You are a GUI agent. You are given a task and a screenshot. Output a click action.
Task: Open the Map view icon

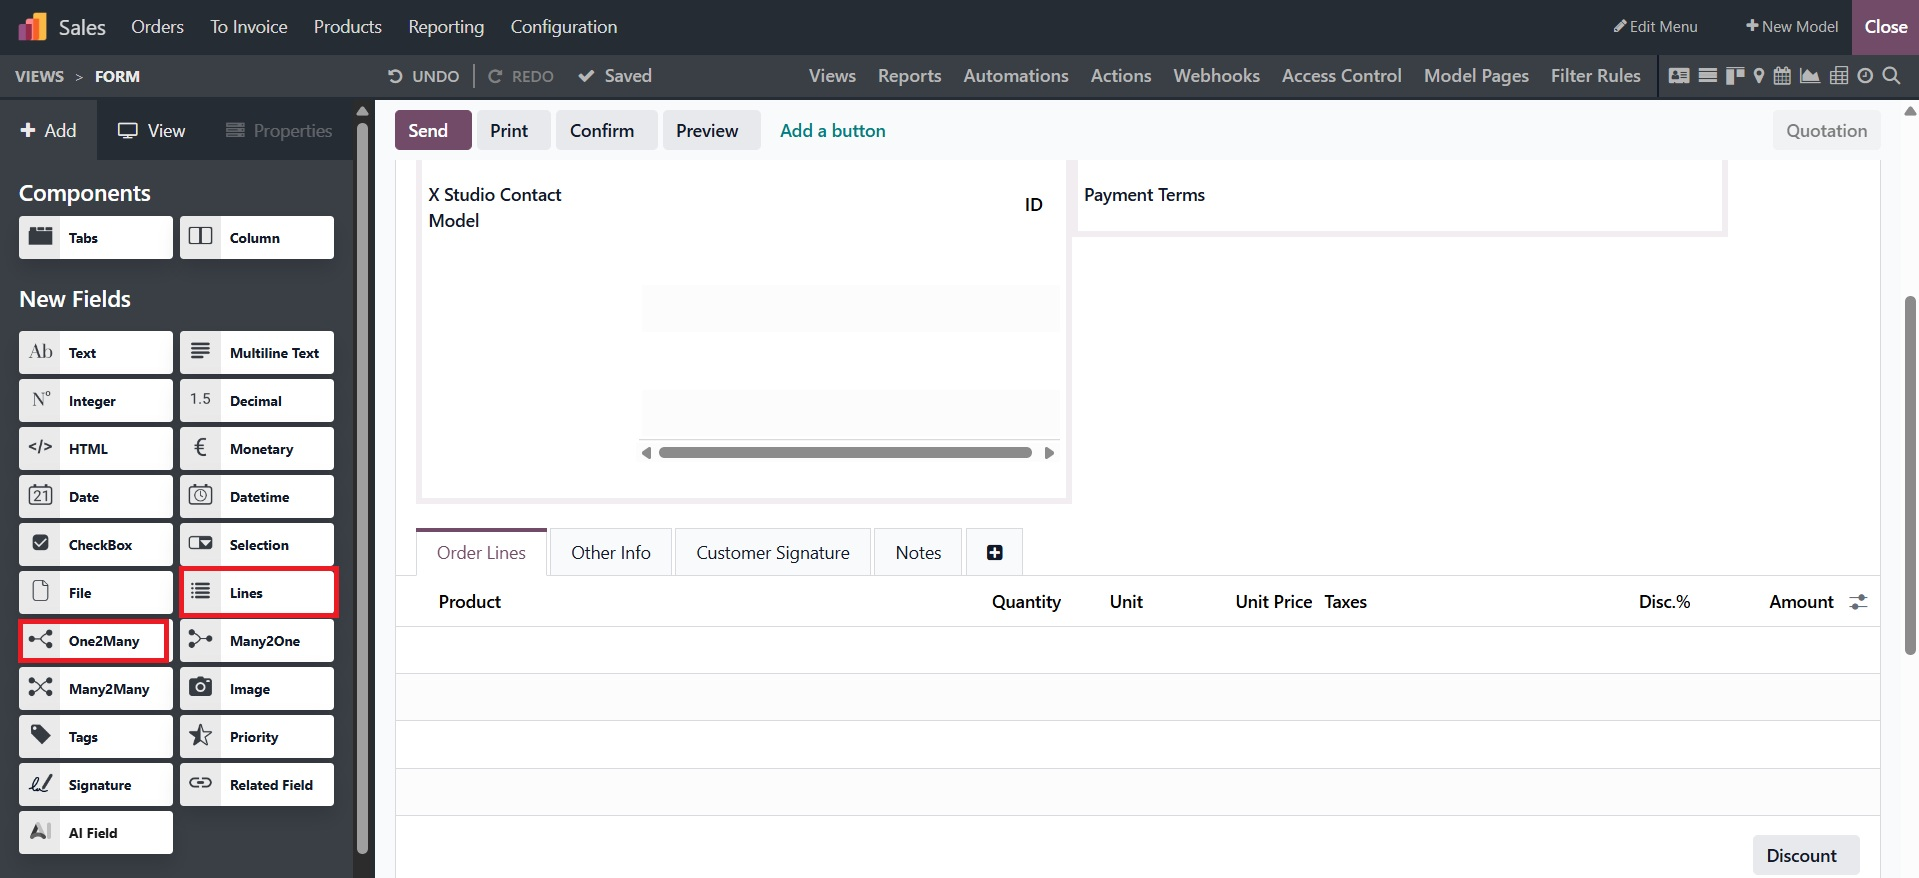[1759, 76]
